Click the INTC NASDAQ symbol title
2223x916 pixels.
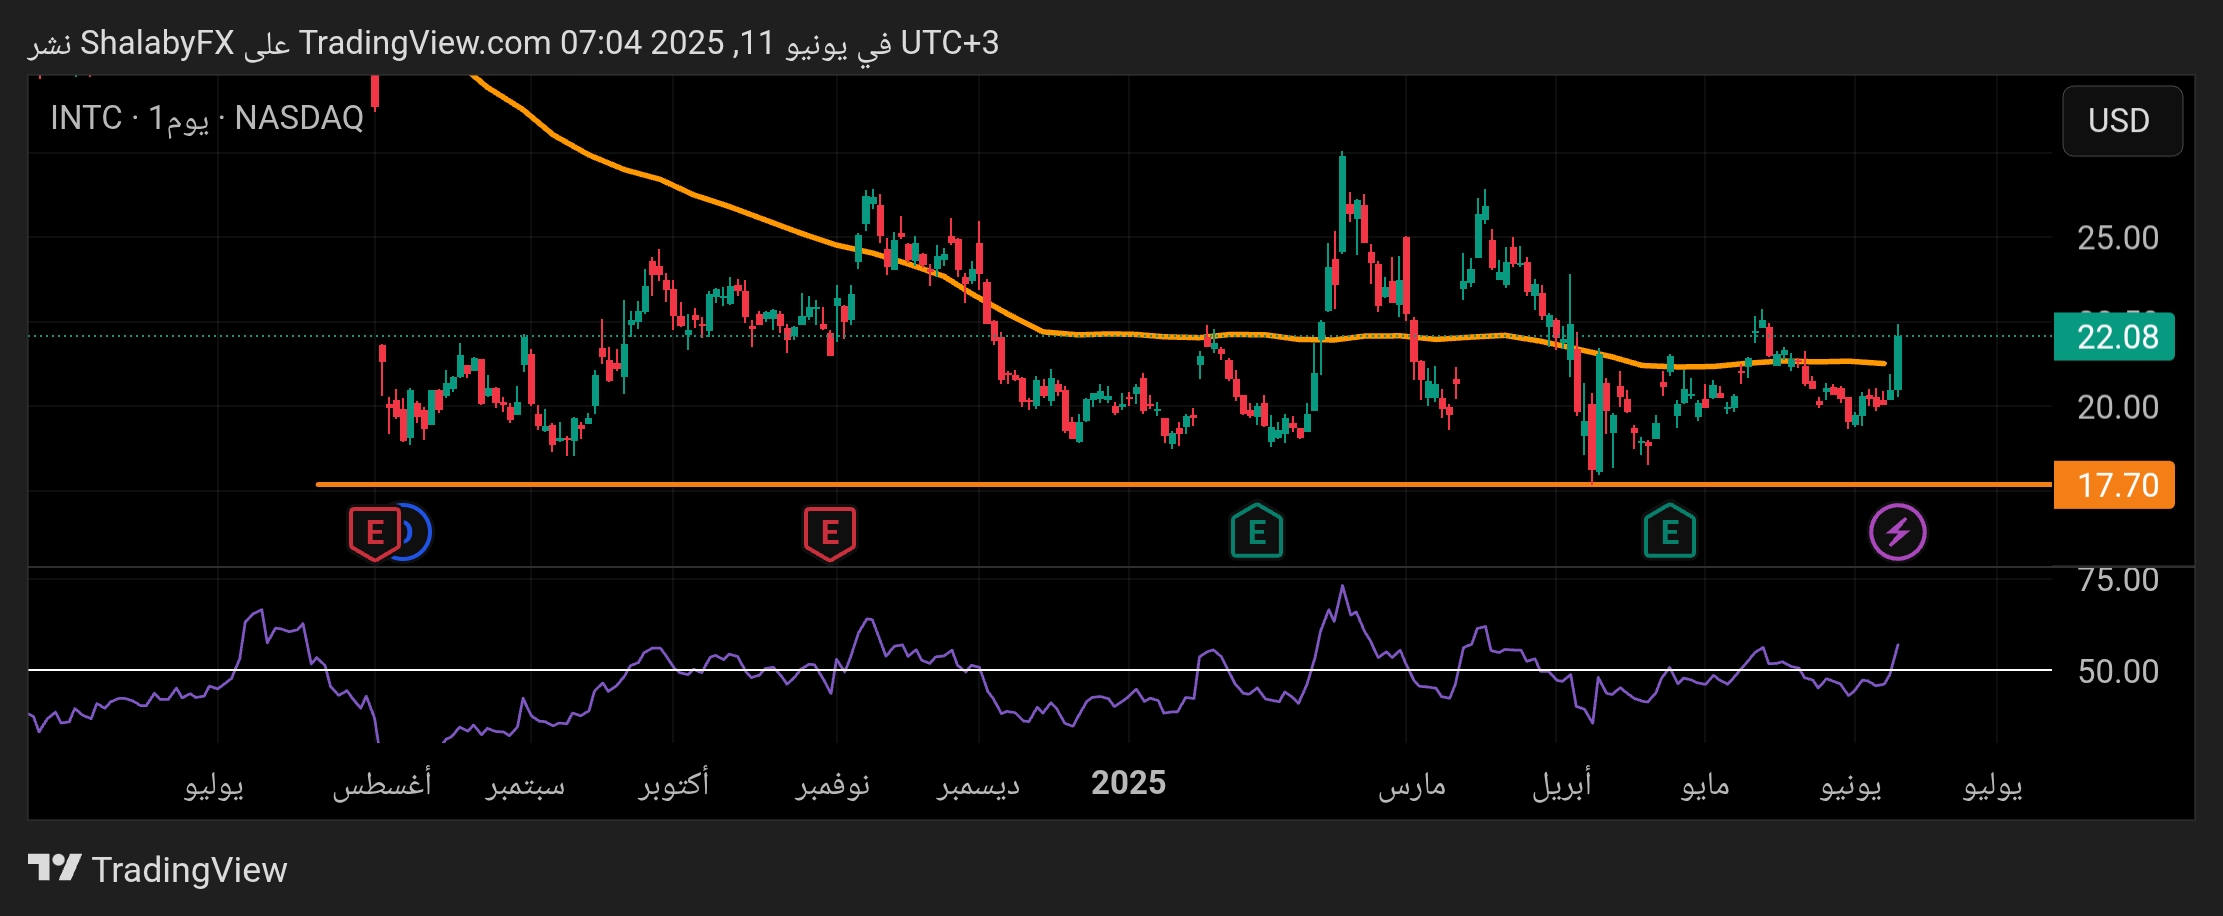pyautogui.click(x=207, y=118)
